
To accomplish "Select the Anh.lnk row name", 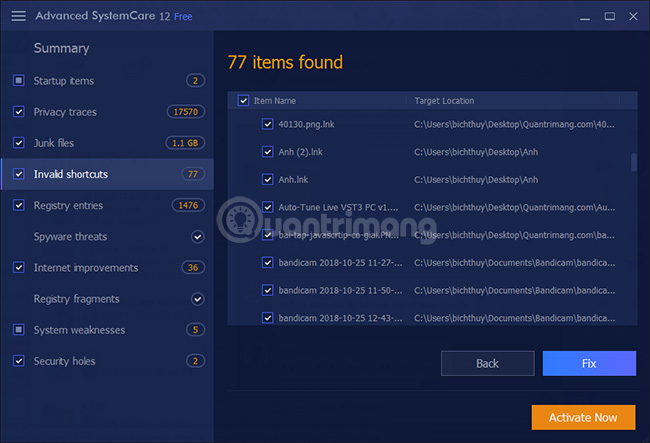I will 293,180.
